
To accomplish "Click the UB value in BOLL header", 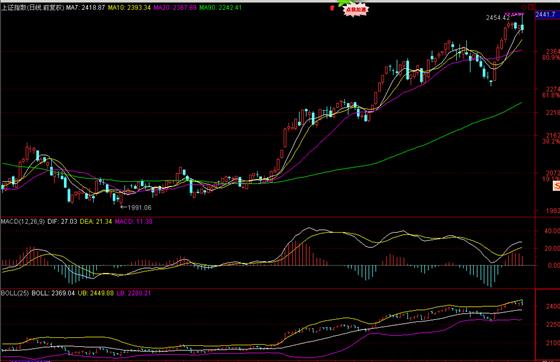I will pos(96,293).
